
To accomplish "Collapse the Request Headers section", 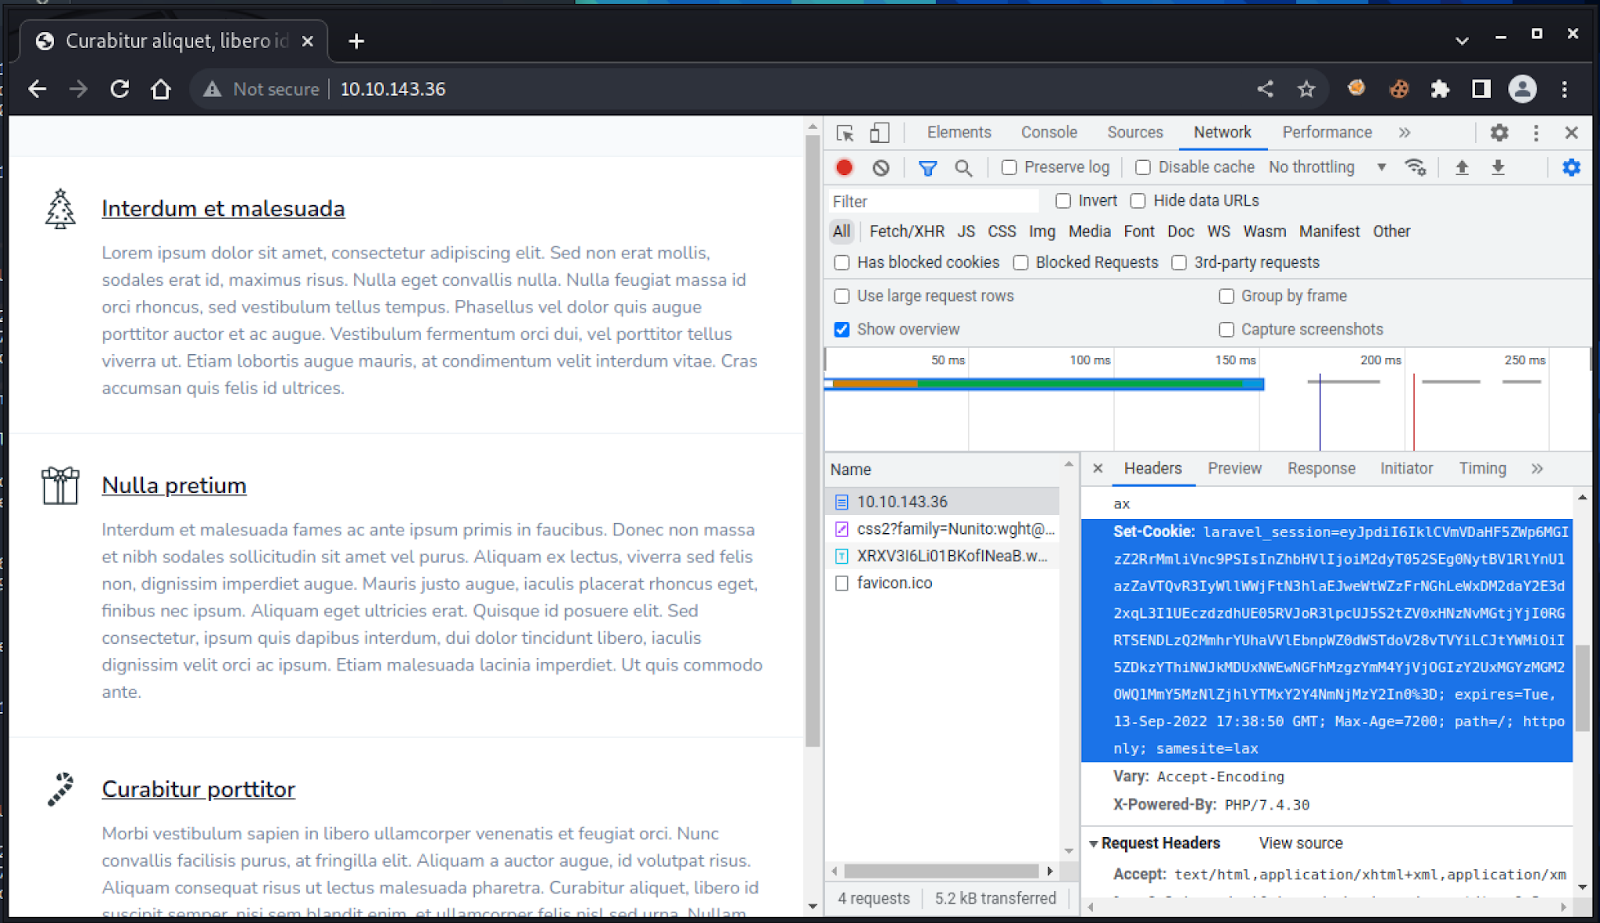I will 1094,844.
